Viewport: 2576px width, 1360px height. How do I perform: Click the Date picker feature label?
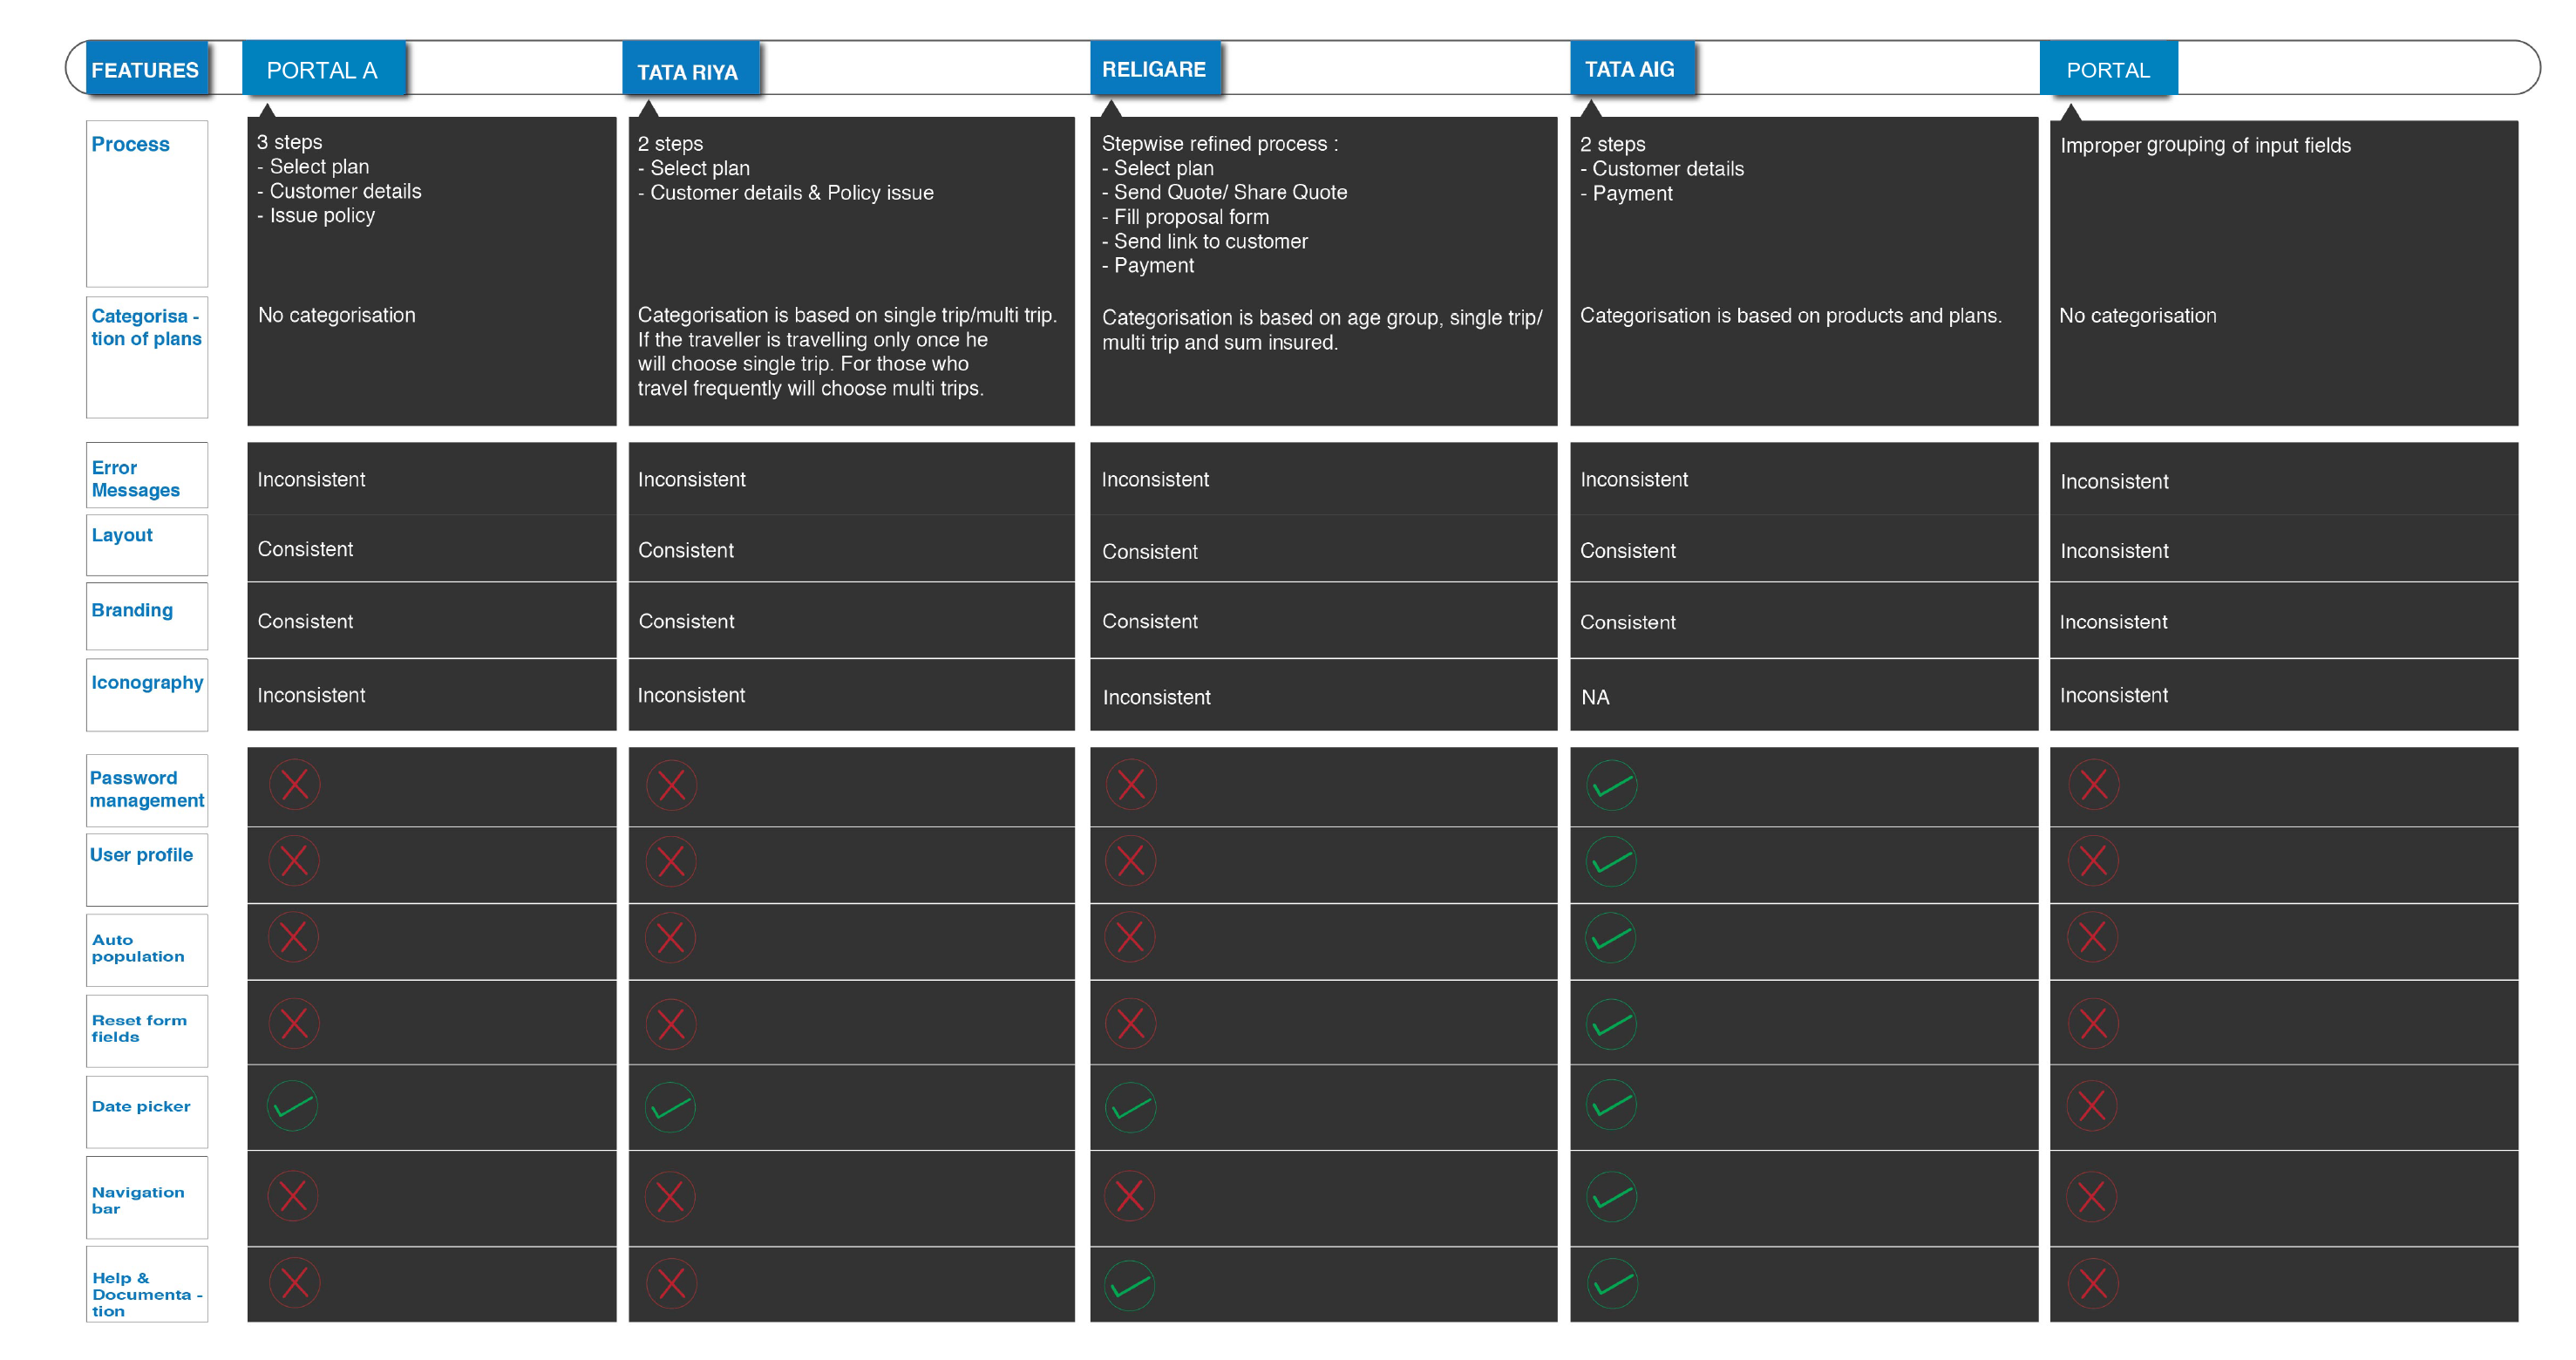click(x=147, y=1112)
